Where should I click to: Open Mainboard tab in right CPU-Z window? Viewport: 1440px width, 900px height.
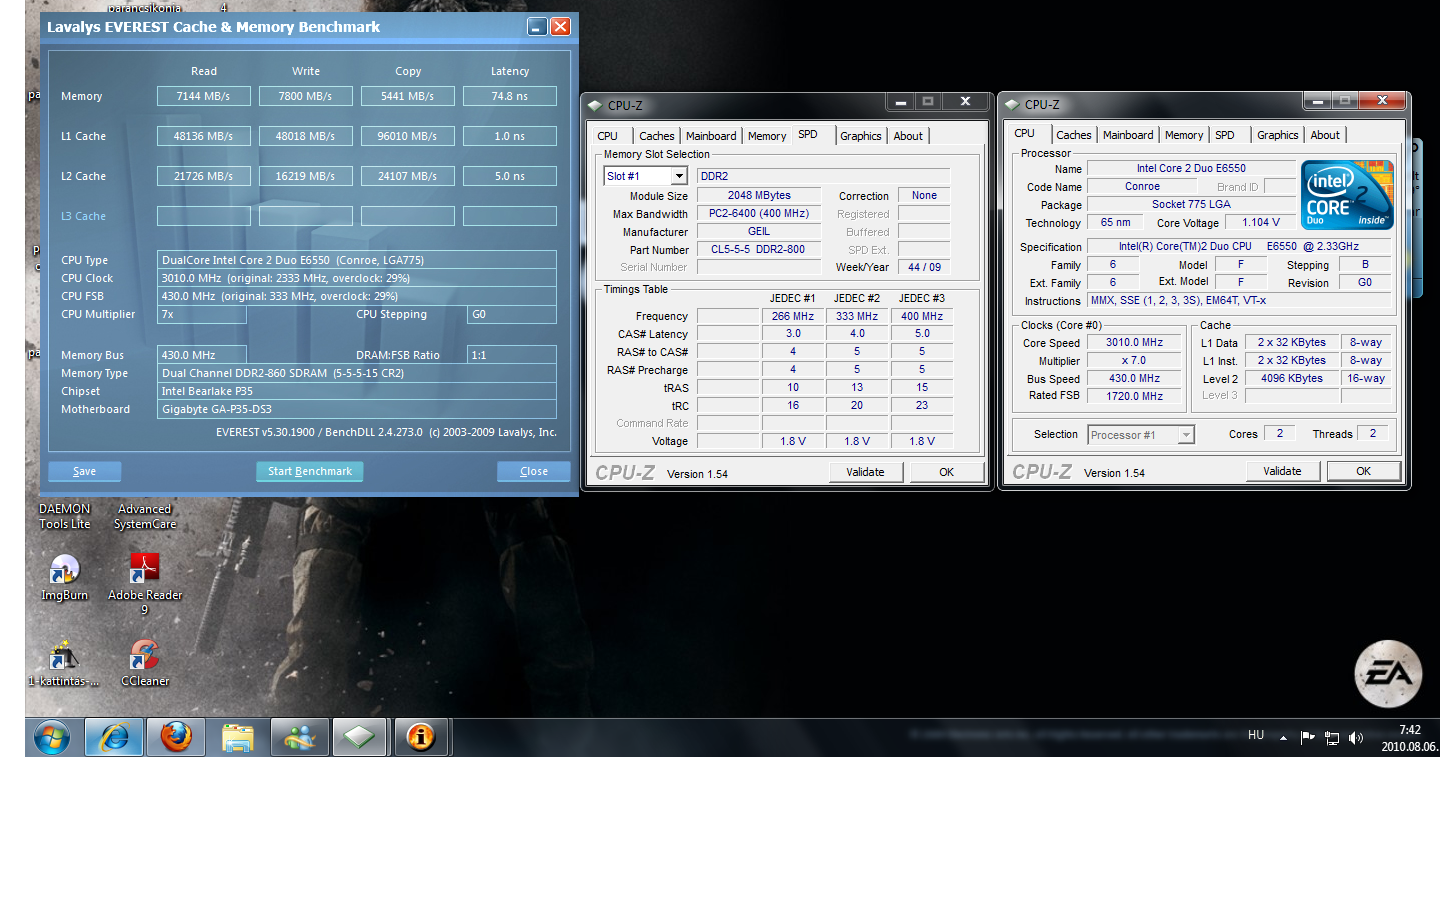tap(1128, 135)
